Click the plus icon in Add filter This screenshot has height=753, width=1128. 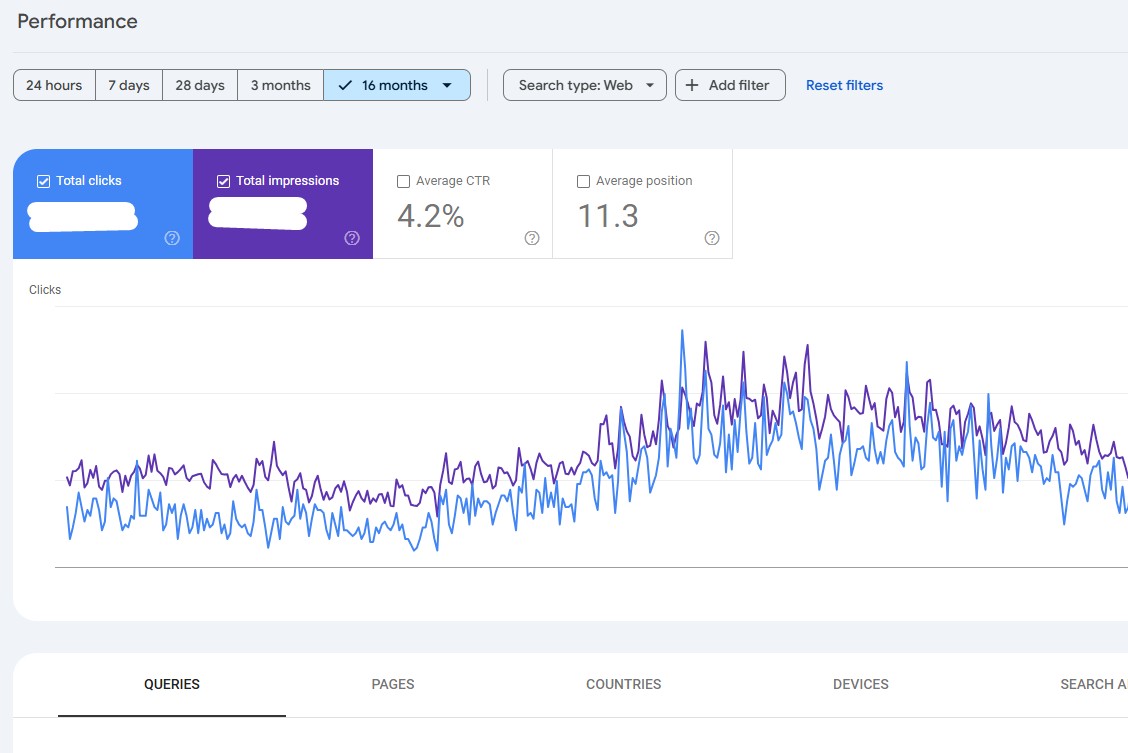pos(692,85)
